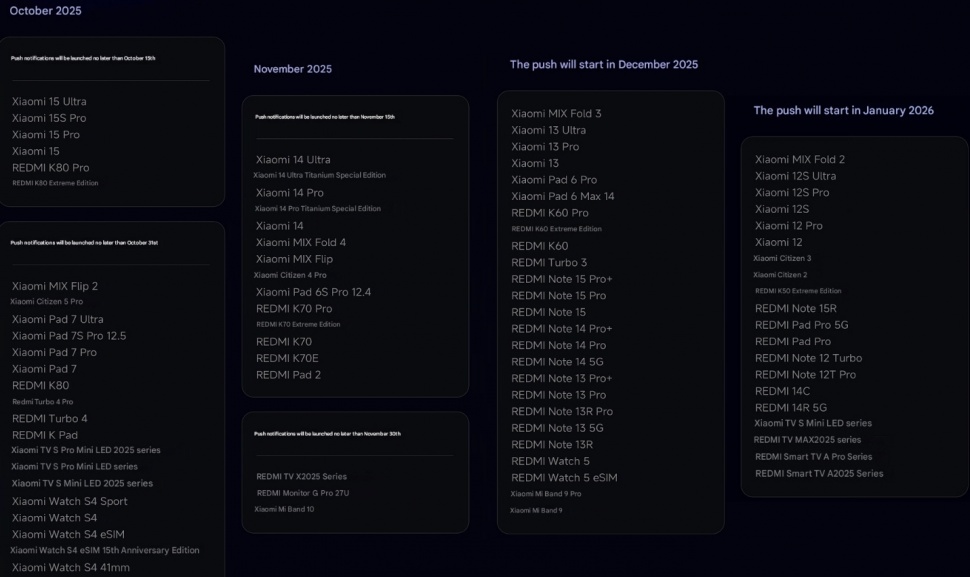
Task: Select "REDMI Note 13R Pro"
Action: [x=562, y=412]
